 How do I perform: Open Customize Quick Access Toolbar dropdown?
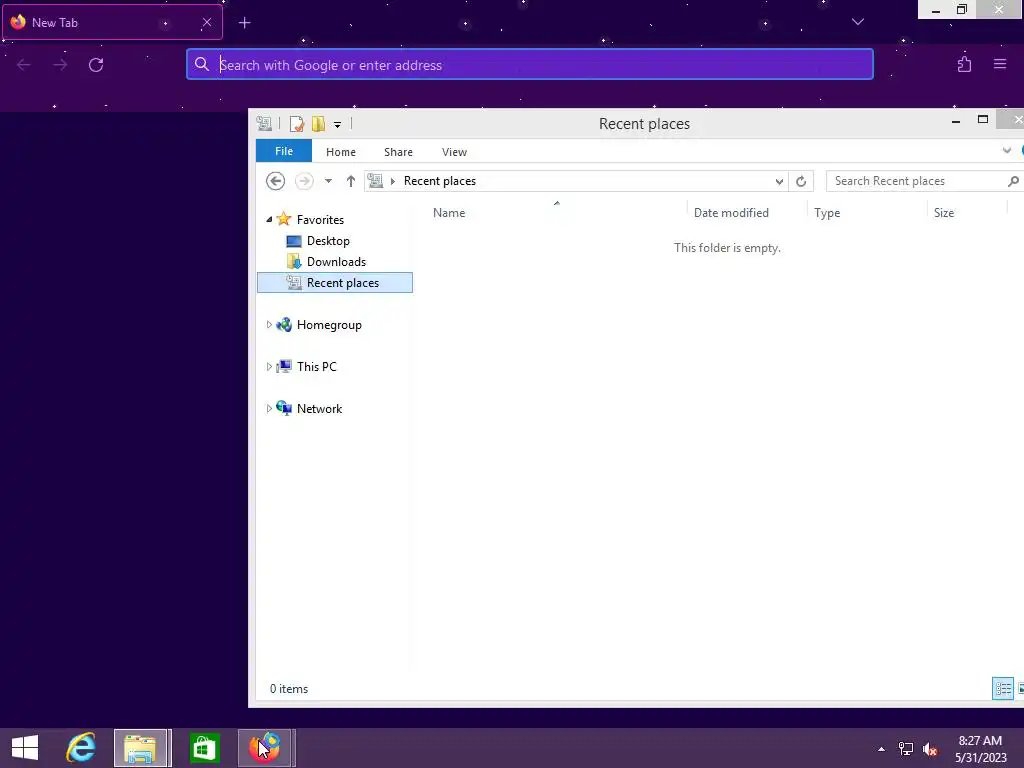pos(337,124)
